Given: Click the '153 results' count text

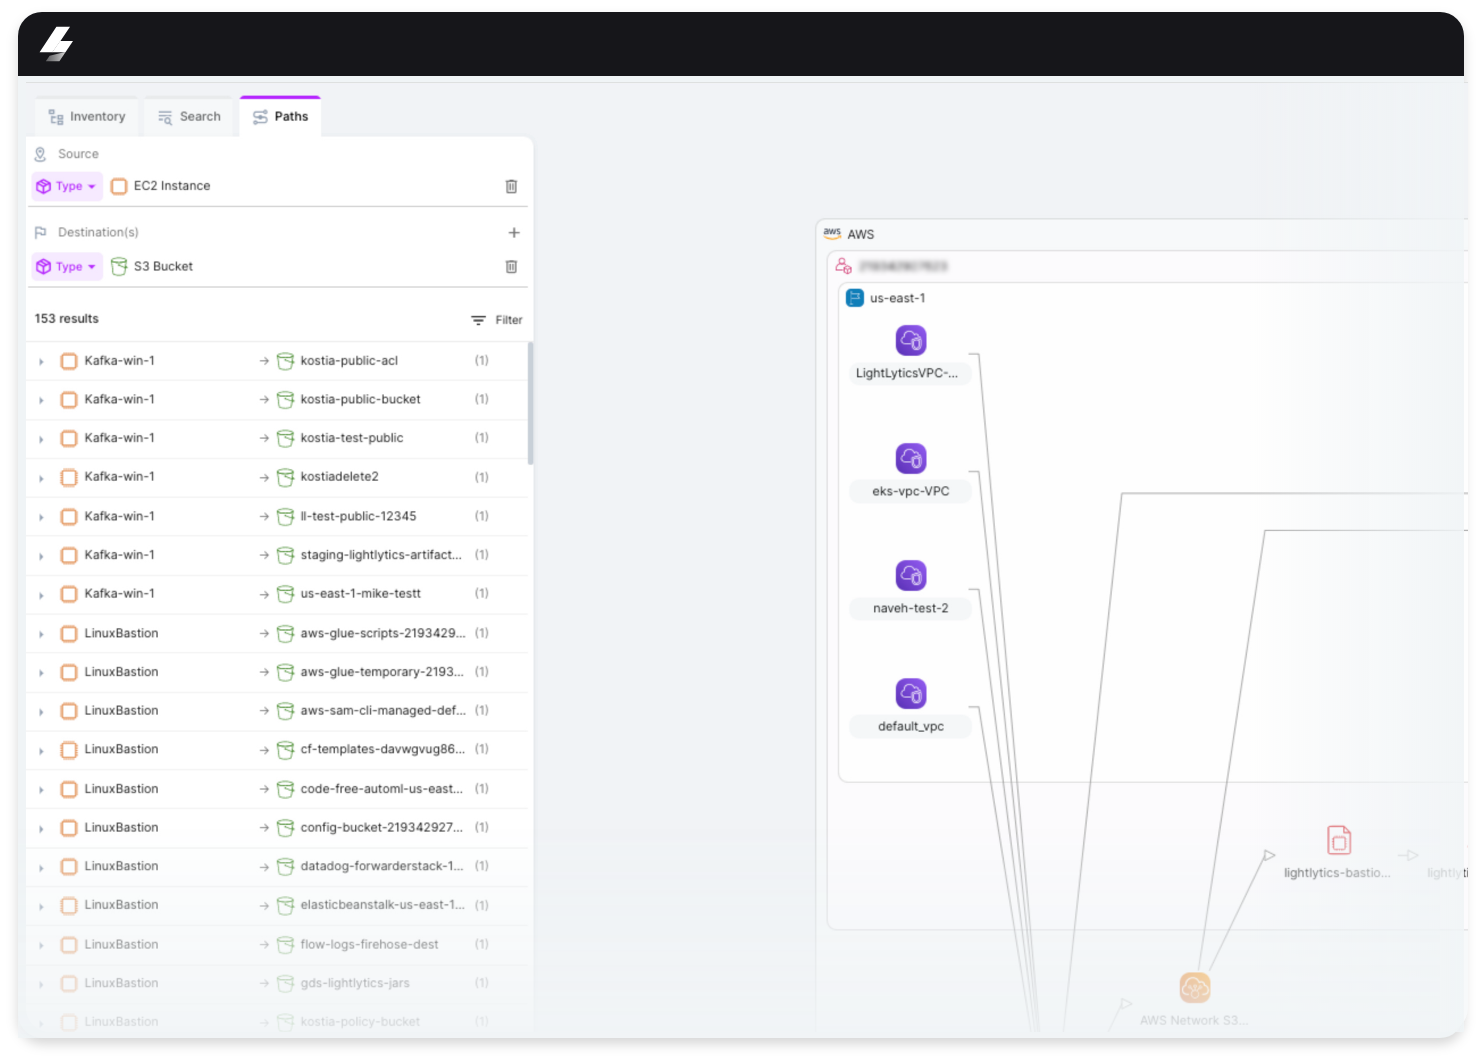Looking at the screenshot, I should [x=67, y=319].
